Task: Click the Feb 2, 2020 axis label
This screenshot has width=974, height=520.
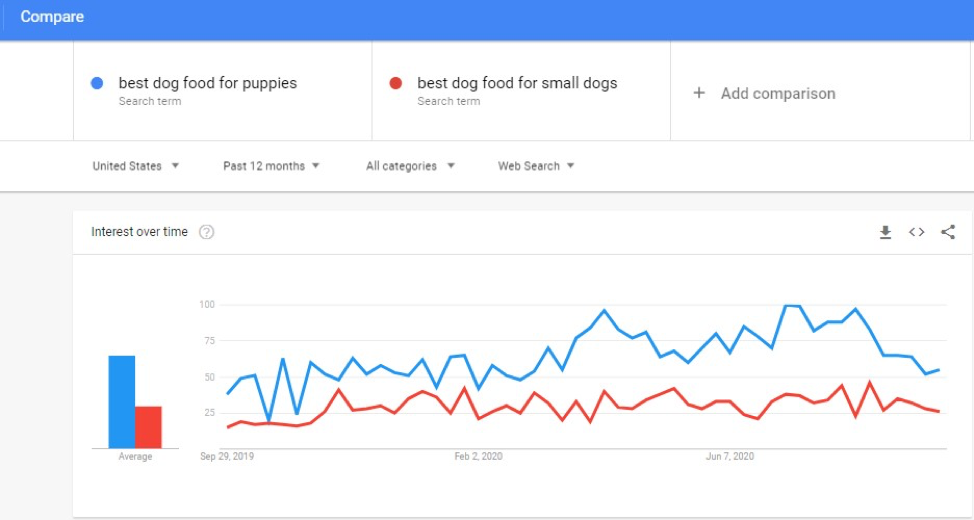Action: click(478, 456)
